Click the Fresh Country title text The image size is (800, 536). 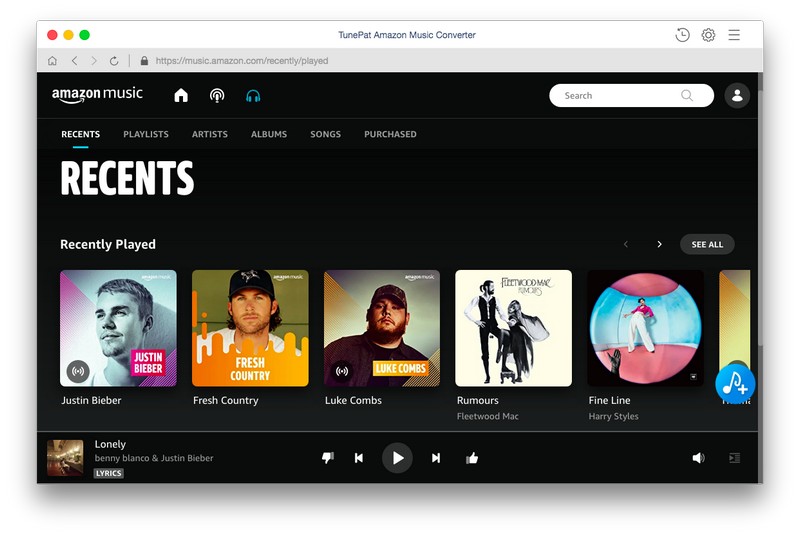tap(226, 400)
